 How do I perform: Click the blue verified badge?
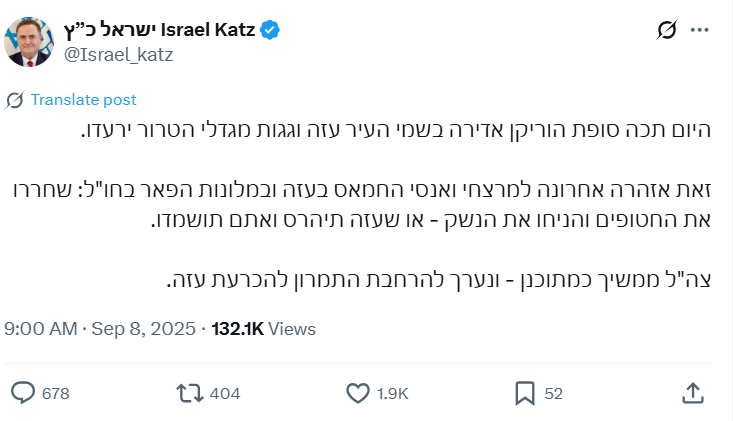pyautogui.click(x=270, y=30)
